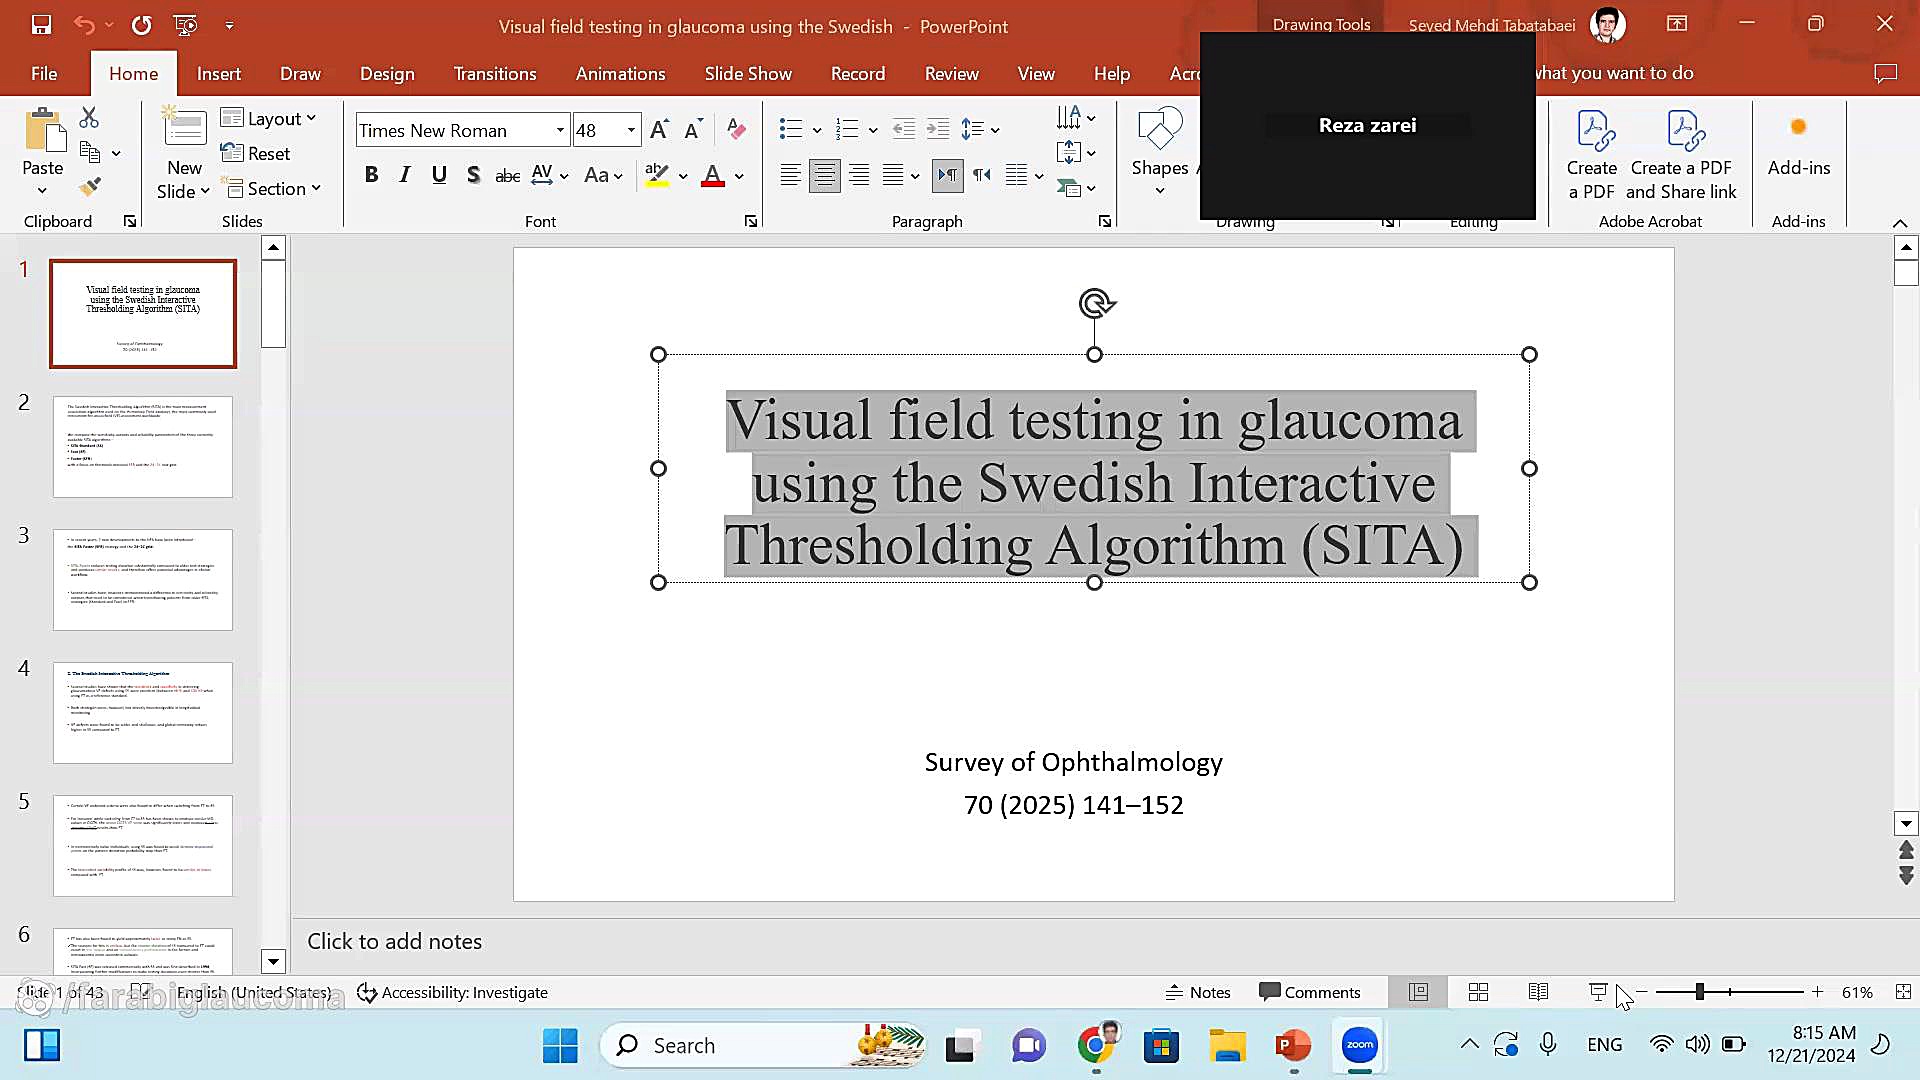
Task: Toggle Bold formatting
Action: pyautogui.click(x=371, y=175)
